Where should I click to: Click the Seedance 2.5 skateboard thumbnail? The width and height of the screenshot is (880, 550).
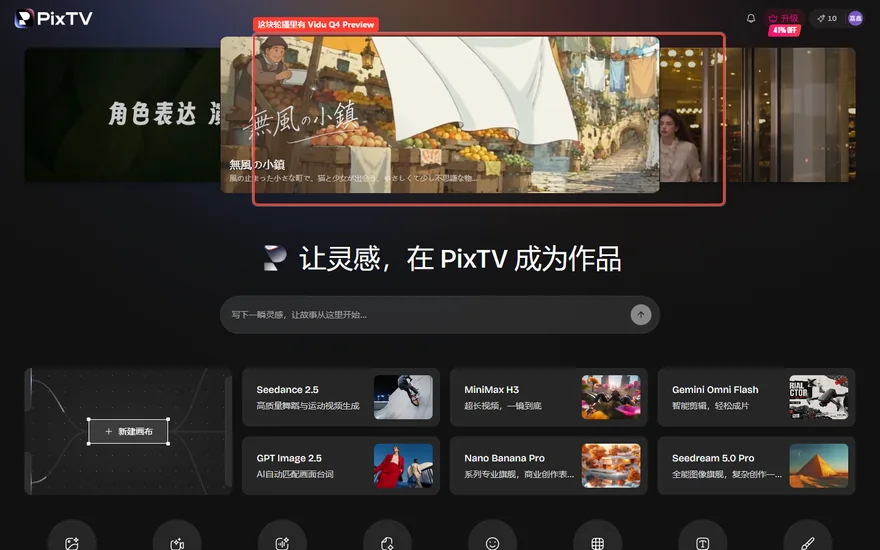point(403,397)
